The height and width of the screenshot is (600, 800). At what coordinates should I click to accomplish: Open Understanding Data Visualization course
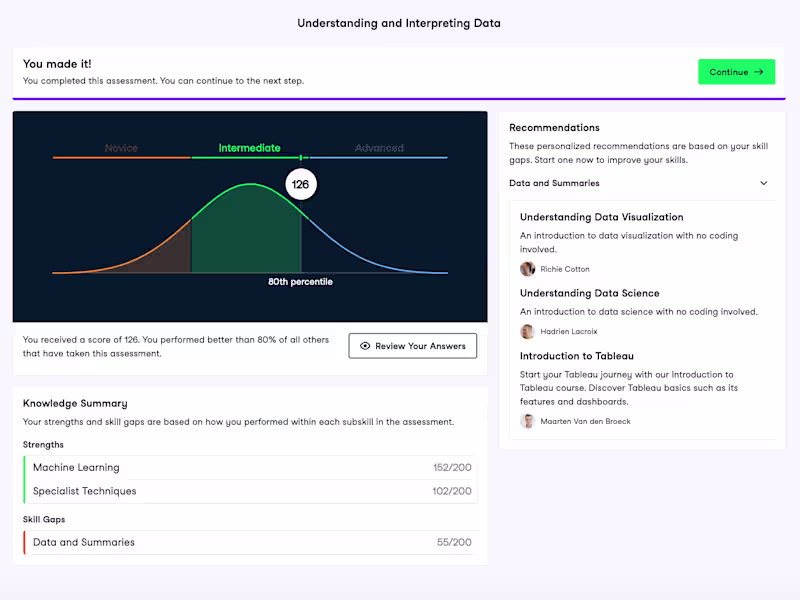[601, 217]
